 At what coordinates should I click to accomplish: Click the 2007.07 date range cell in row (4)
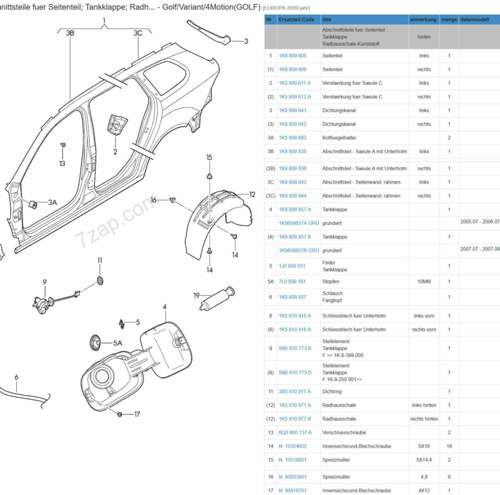(x=480, y=249)
